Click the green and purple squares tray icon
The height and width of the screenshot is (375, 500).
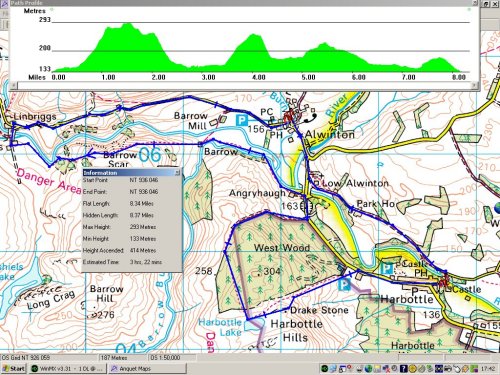point(474,368)
